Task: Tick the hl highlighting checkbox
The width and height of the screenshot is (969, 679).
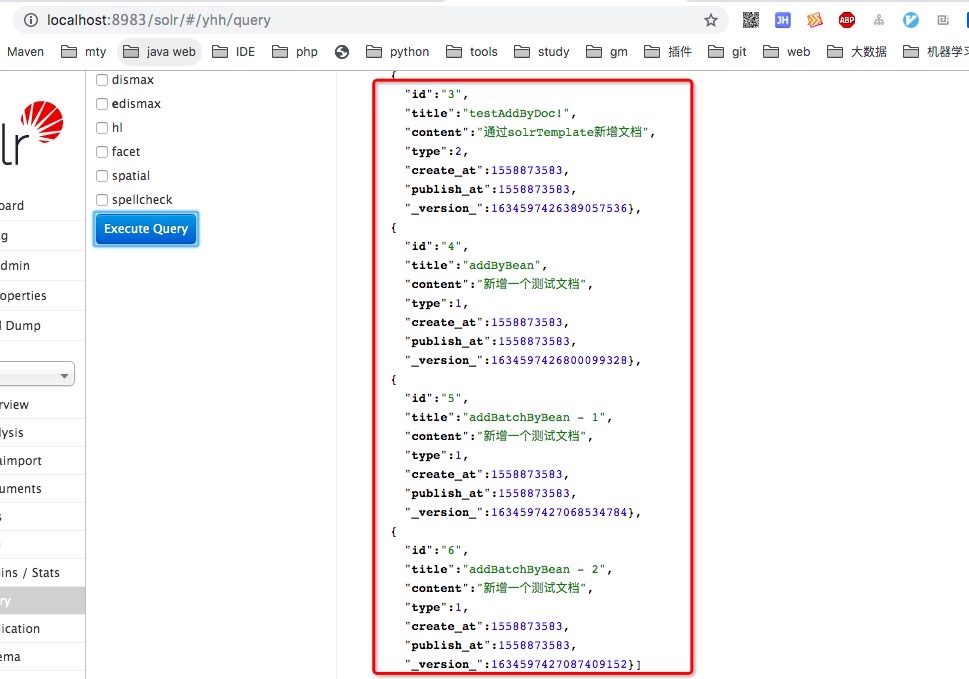Action: [x=102, y=128]
